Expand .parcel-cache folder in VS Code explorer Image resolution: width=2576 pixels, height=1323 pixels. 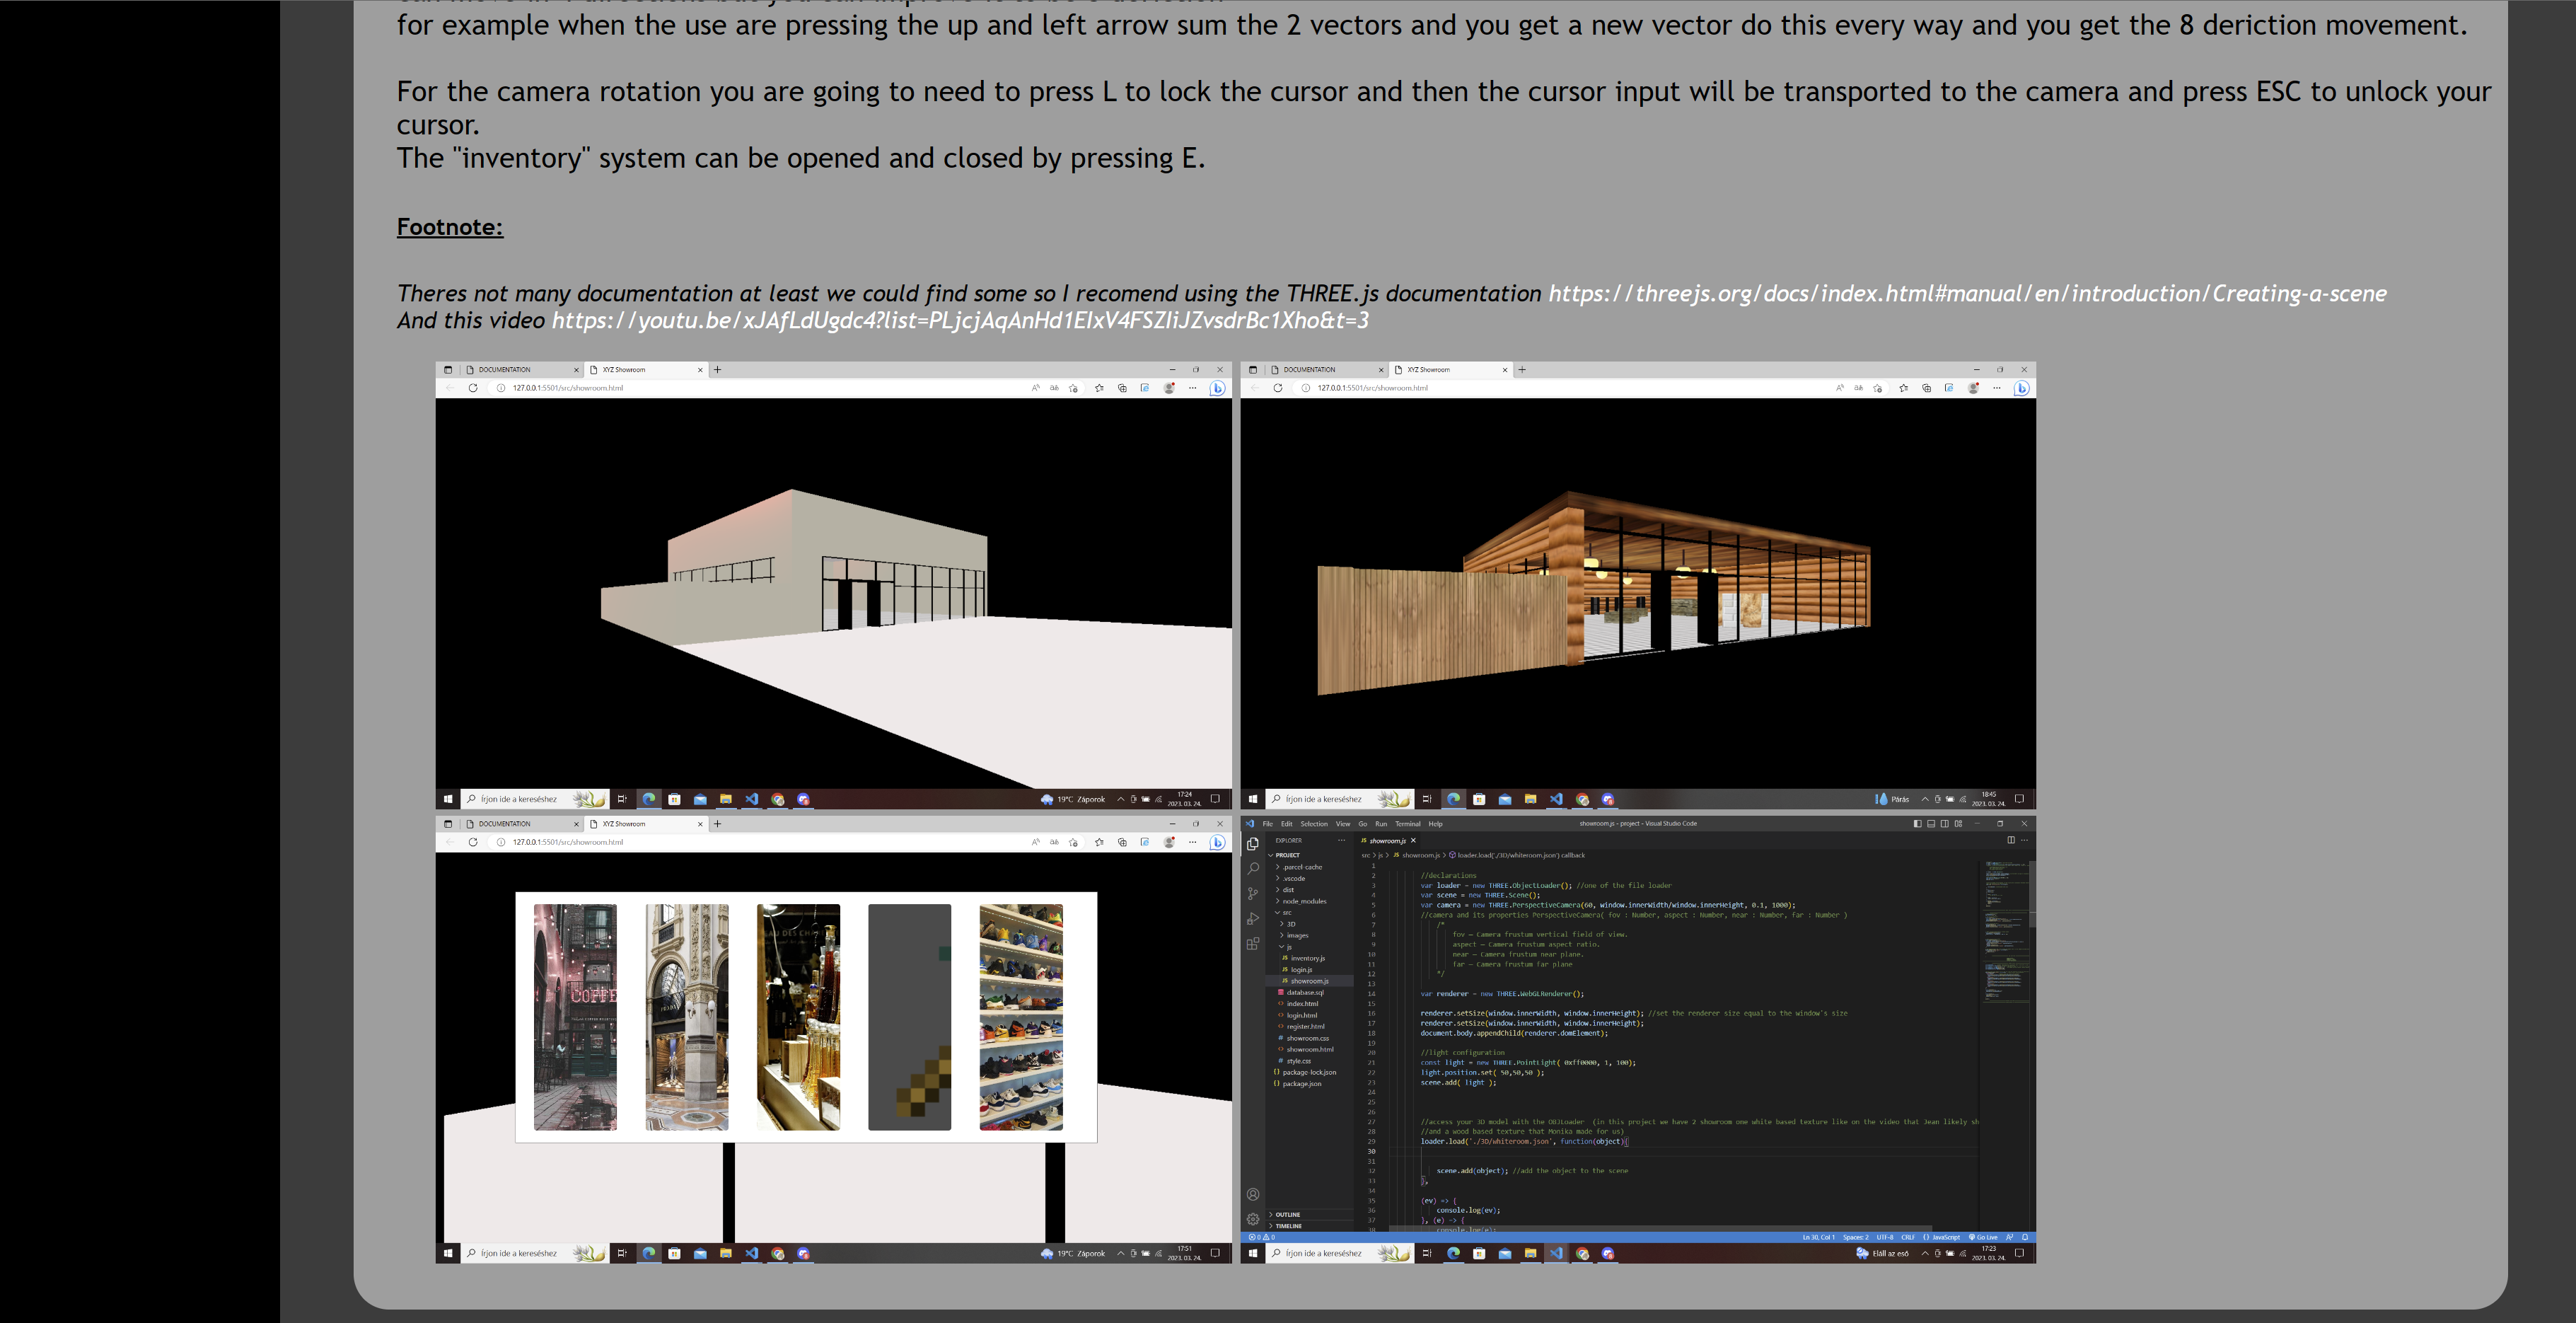tap(1310, 867)
